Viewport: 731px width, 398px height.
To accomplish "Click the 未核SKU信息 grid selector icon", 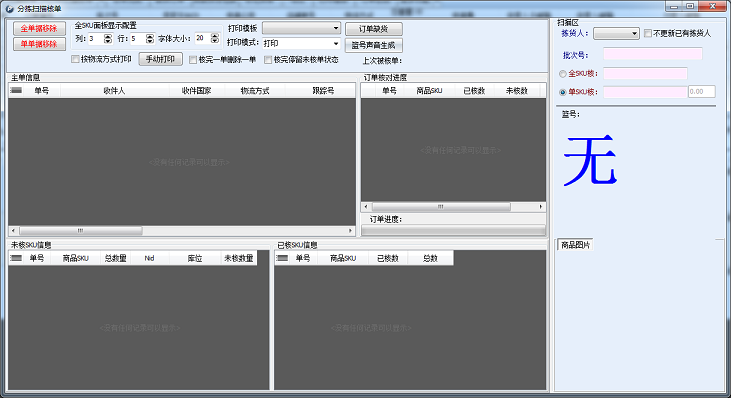I will (16, 258).
